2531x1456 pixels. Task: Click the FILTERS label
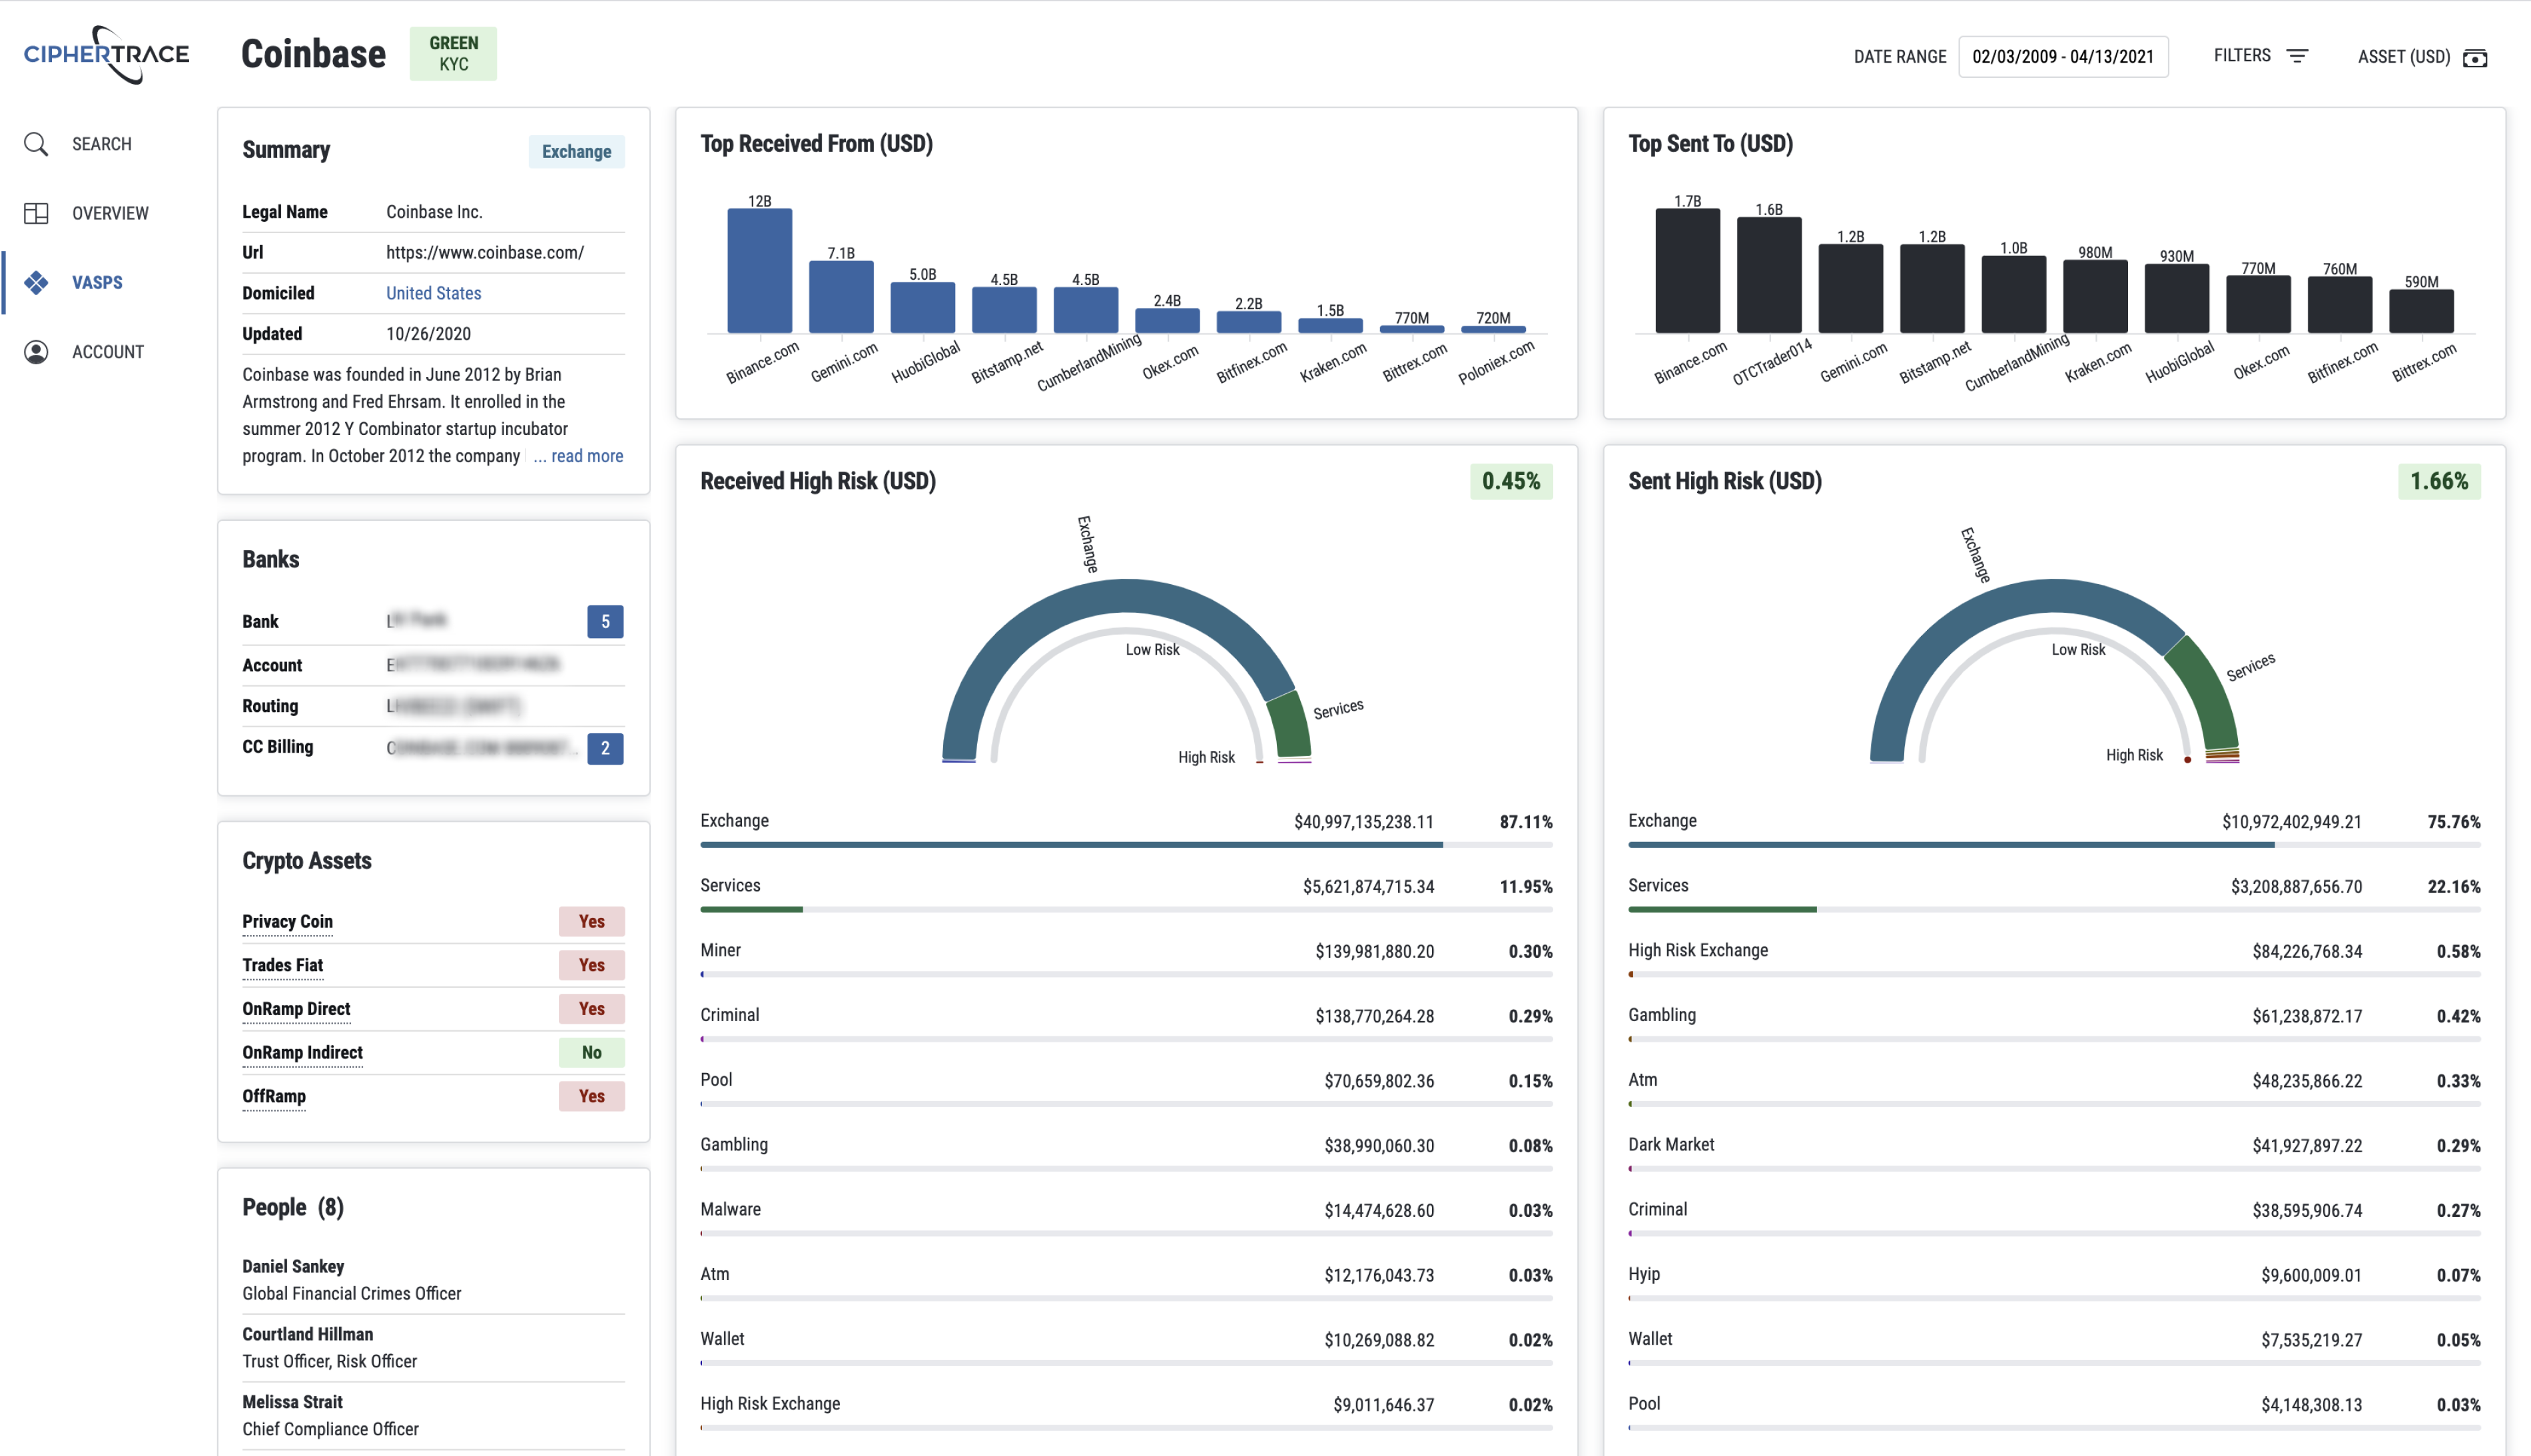2242,56
